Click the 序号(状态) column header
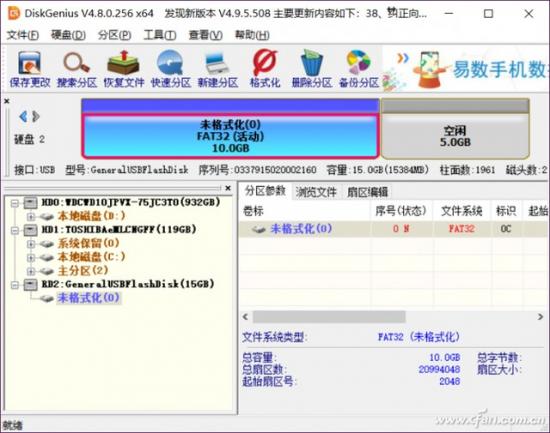The width and height of the screenshot is (550, 433). point(401,211)
